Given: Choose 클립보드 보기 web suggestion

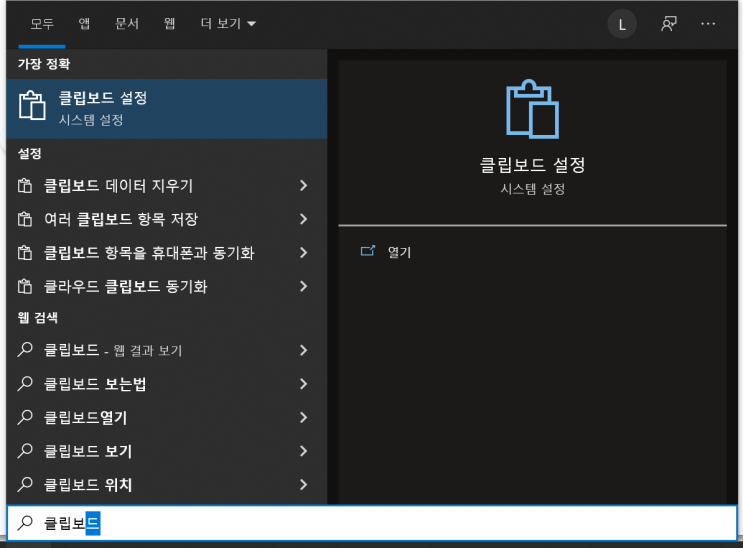Looking at the screenshot, I should 167,451.
